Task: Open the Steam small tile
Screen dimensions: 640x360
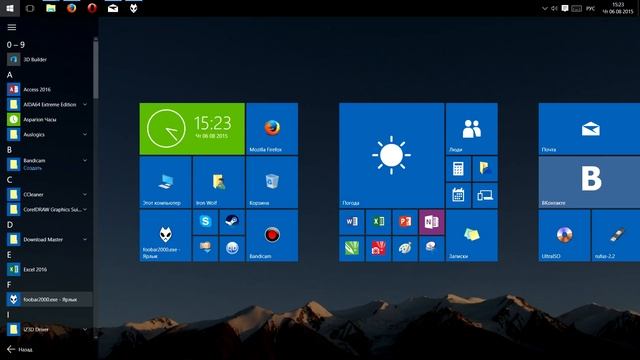Action: [x=232, y=222]
